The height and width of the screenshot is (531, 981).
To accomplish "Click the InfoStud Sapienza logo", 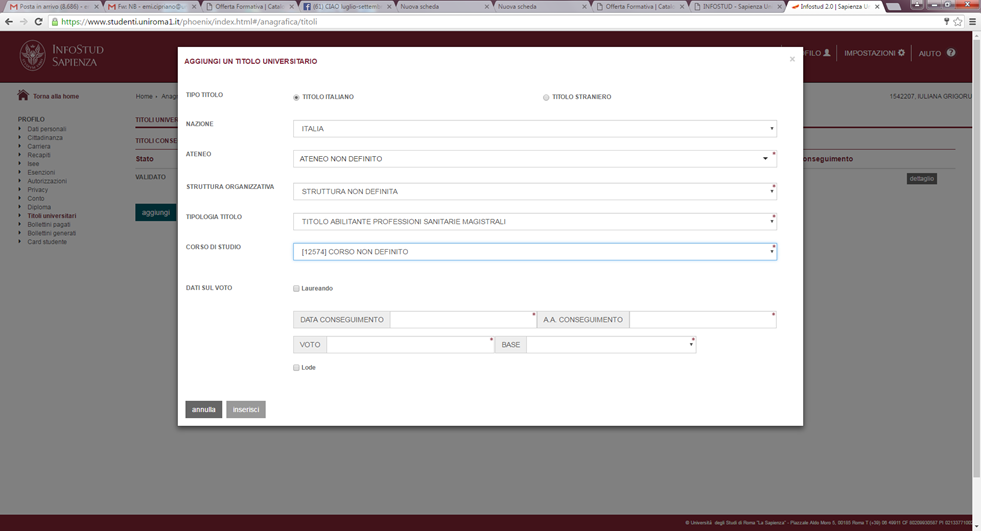I will click(x=62, y=55).
